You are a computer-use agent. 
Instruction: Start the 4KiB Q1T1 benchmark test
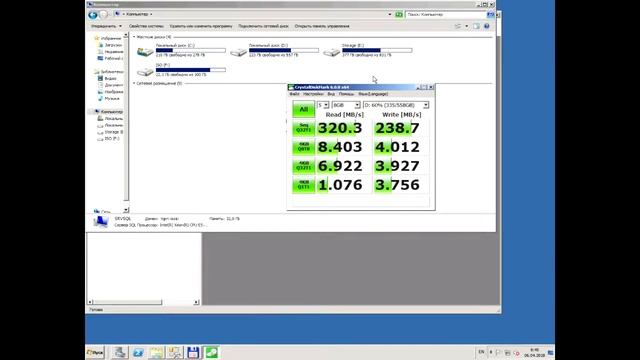(303, 184)
